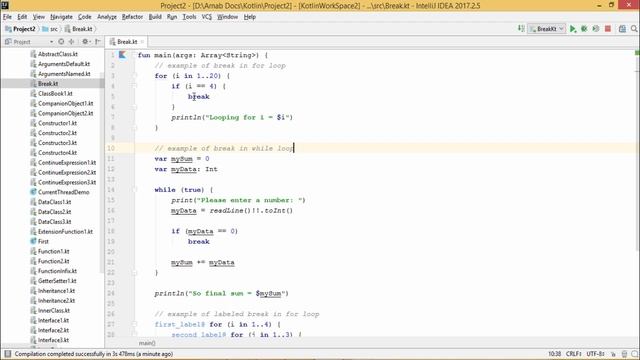Select CurrentThreadDemo in project tree

point(63,192)
